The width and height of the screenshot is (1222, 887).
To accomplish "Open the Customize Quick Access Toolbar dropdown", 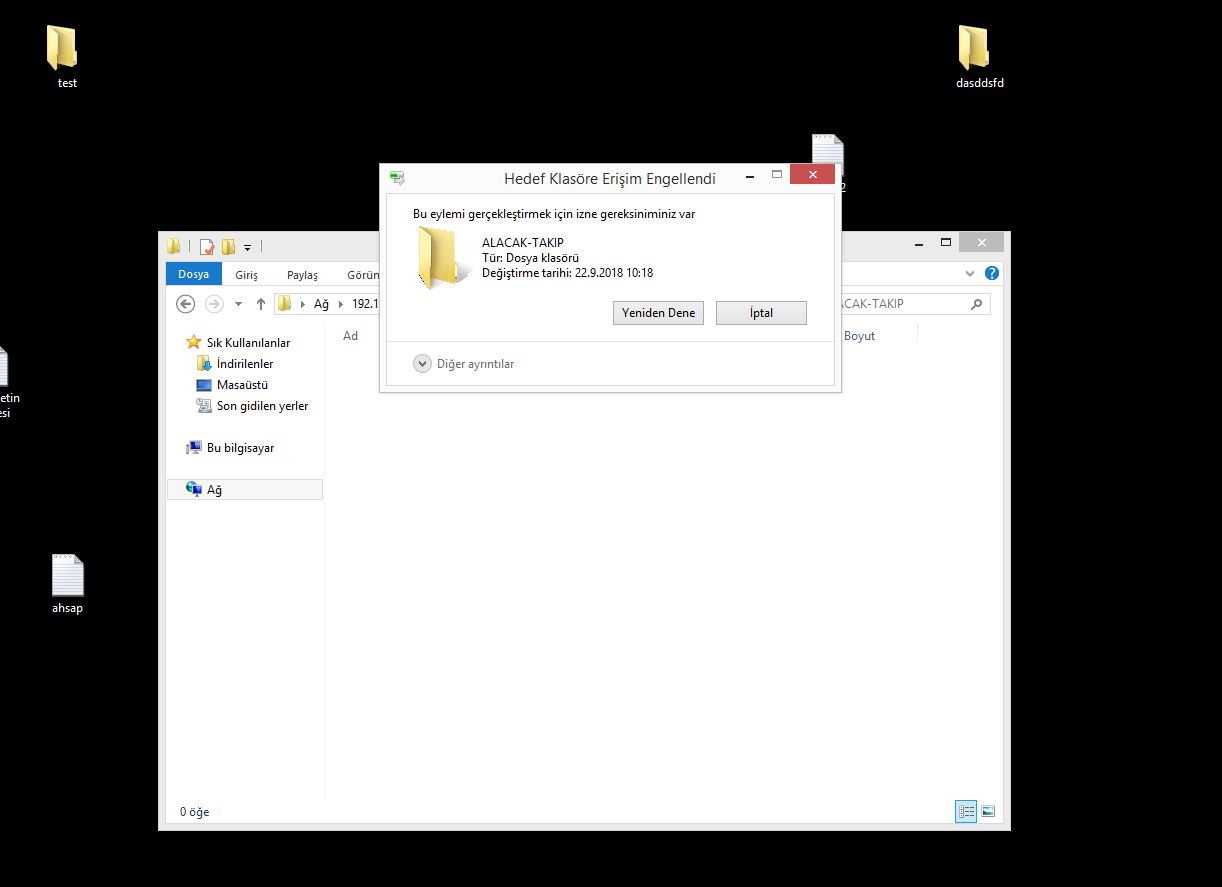I will pyautogui.click(x=247, y=248).
